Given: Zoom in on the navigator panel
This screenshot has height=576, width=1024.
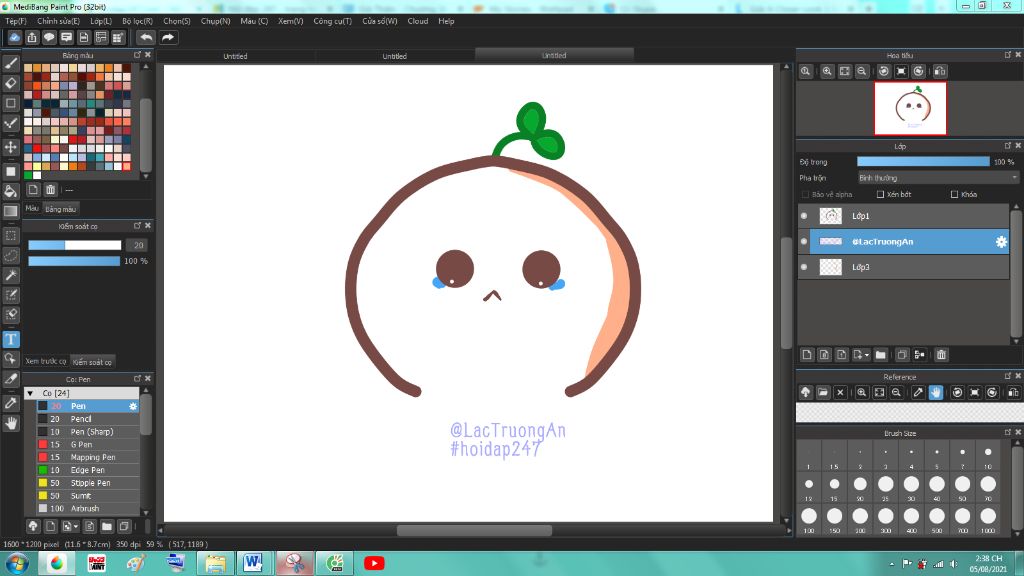Looking at the screenshot, I should [827, 71].
